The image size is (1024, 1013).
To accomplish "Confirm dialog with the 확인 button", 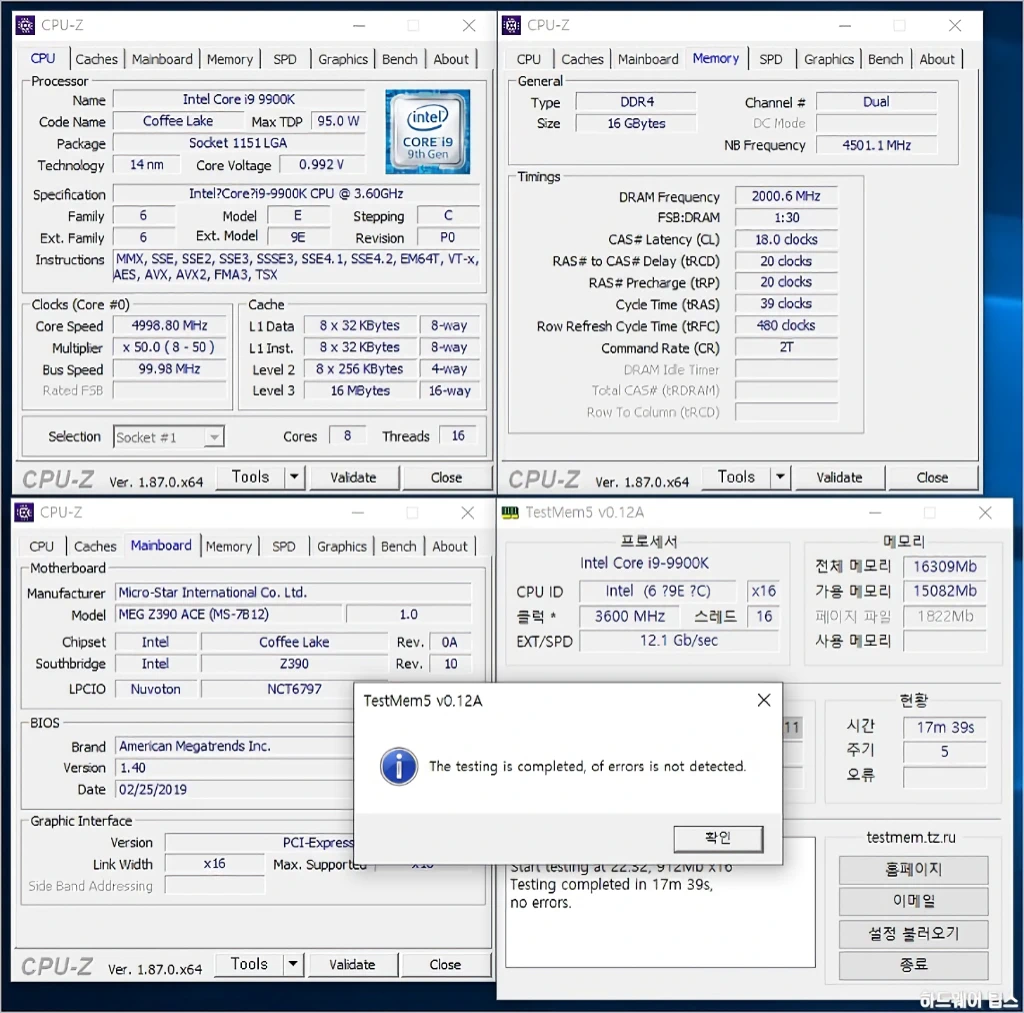I will (x=718, y=839).
